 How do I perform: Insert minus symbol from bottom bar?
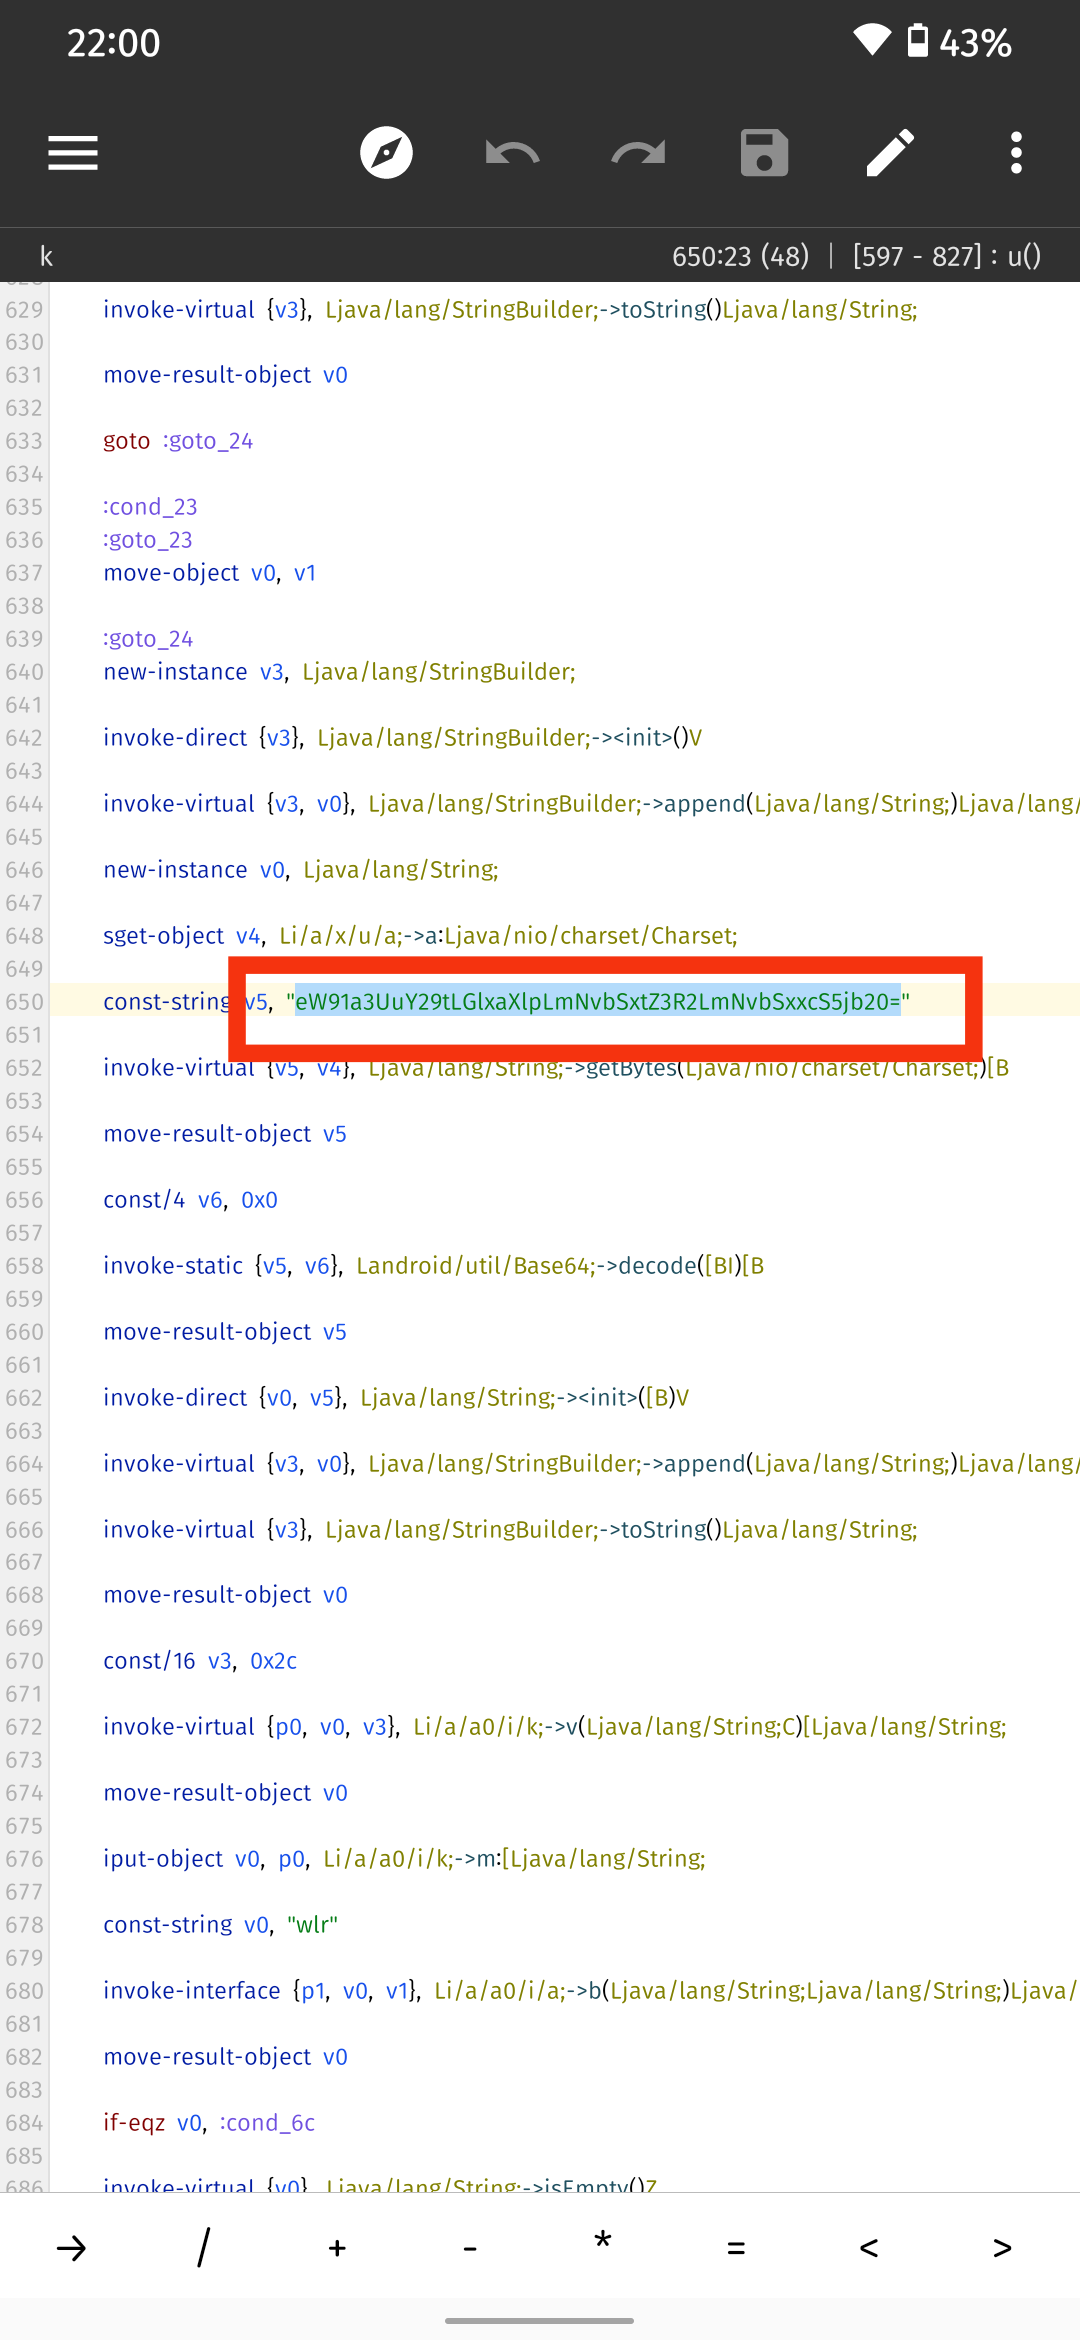[x=470, y=2248]
